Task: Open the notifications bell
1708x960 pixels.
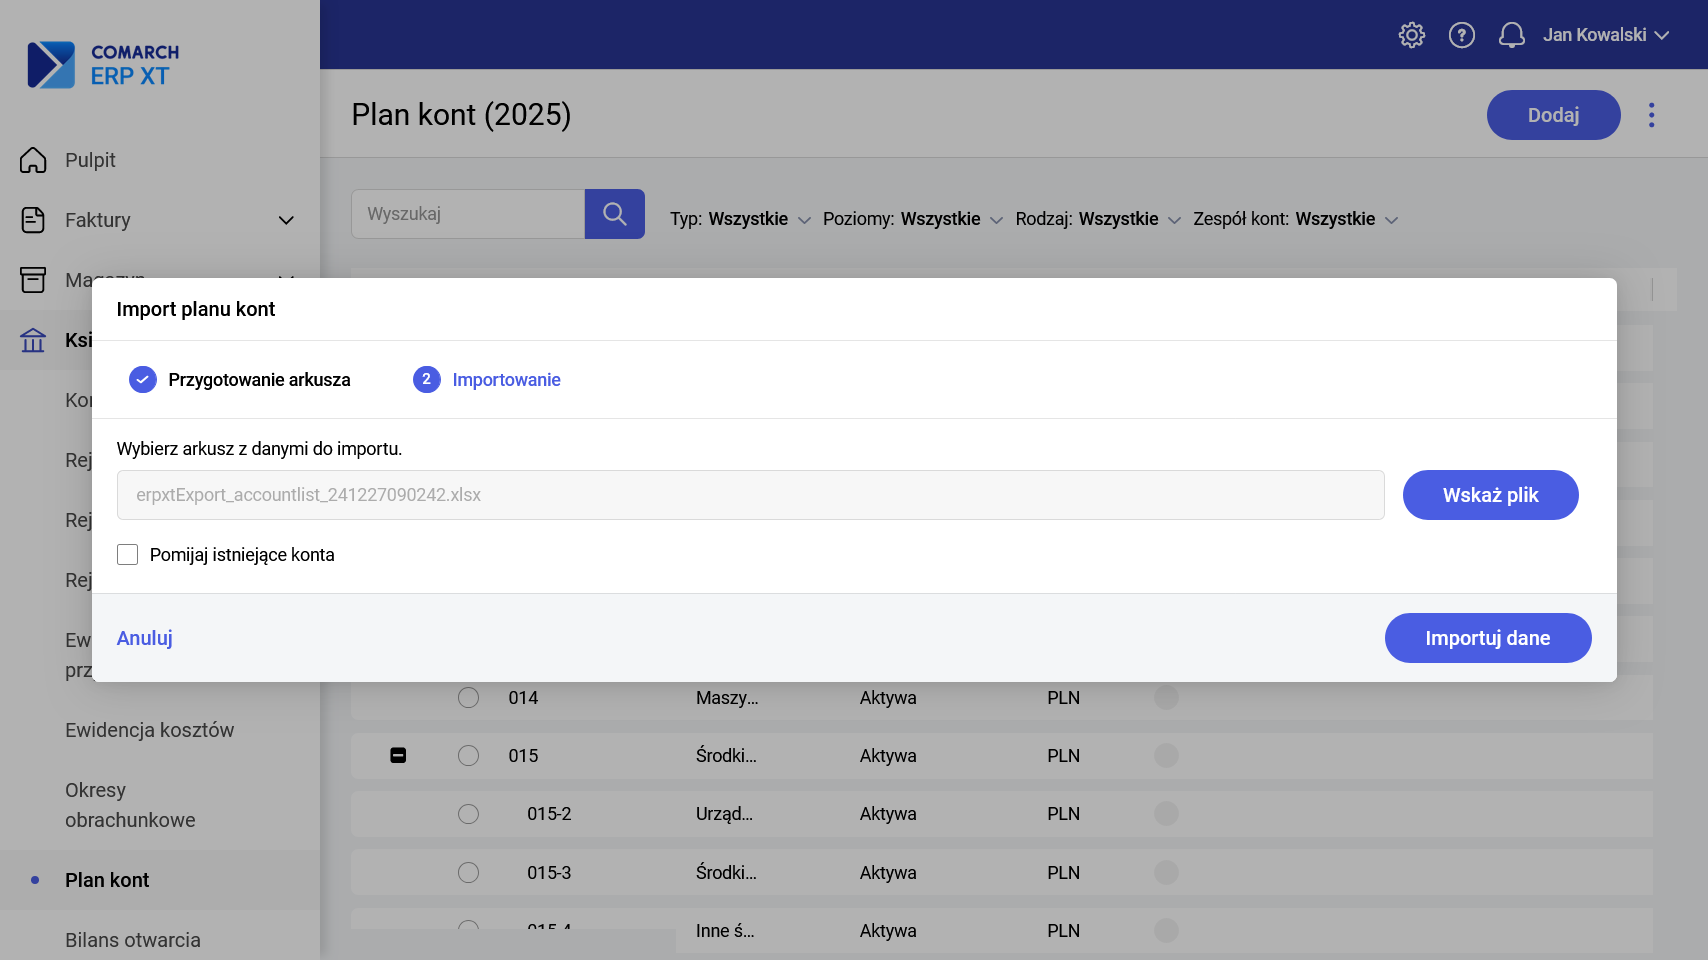Action: tap(1511, 35)
